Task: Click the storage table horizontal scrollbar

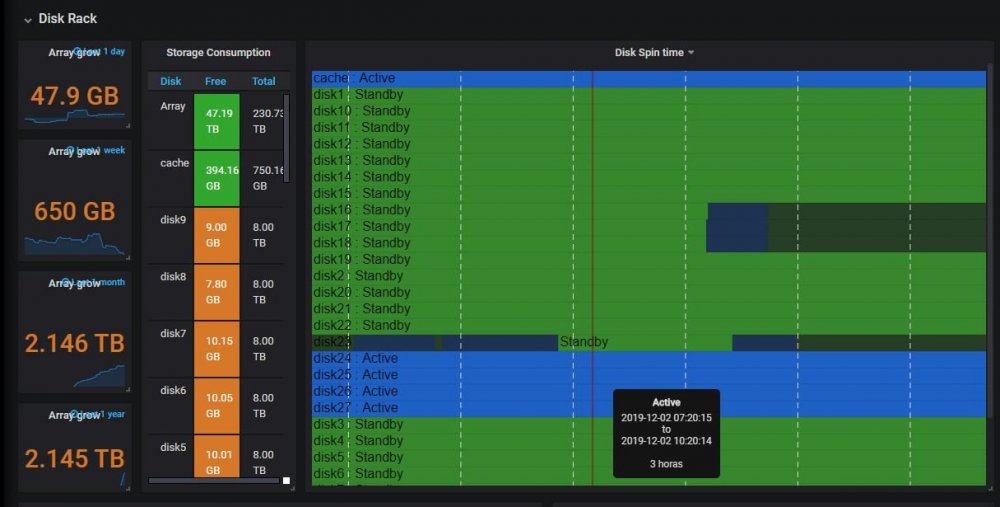Action: click(x=214, y=480)
